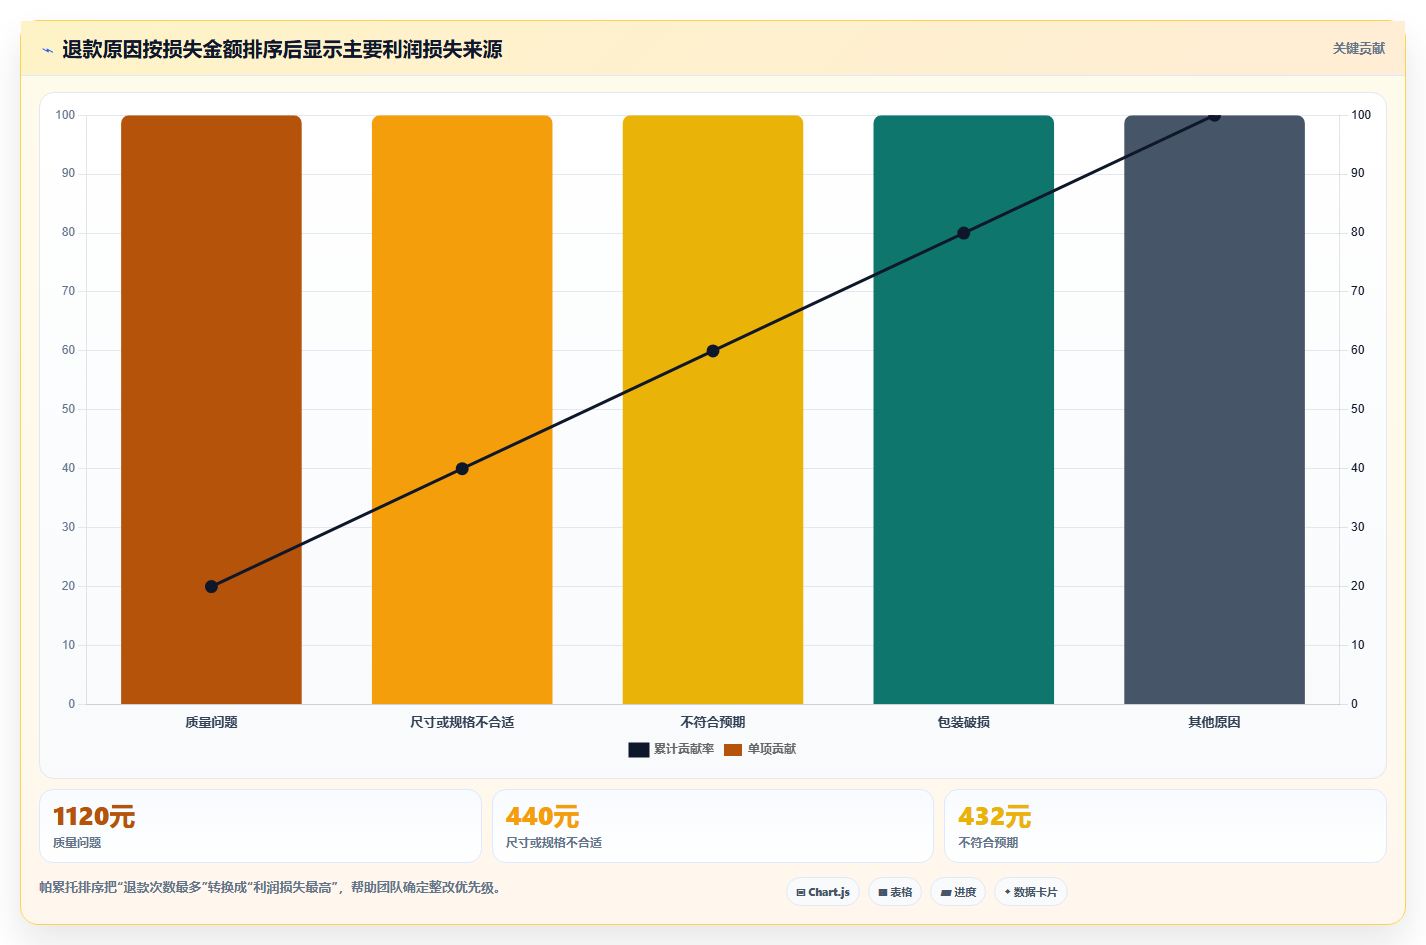Click the 关键贡献 badge in the header
The width and height of the screenshot is (1426, 945).
1358,48
